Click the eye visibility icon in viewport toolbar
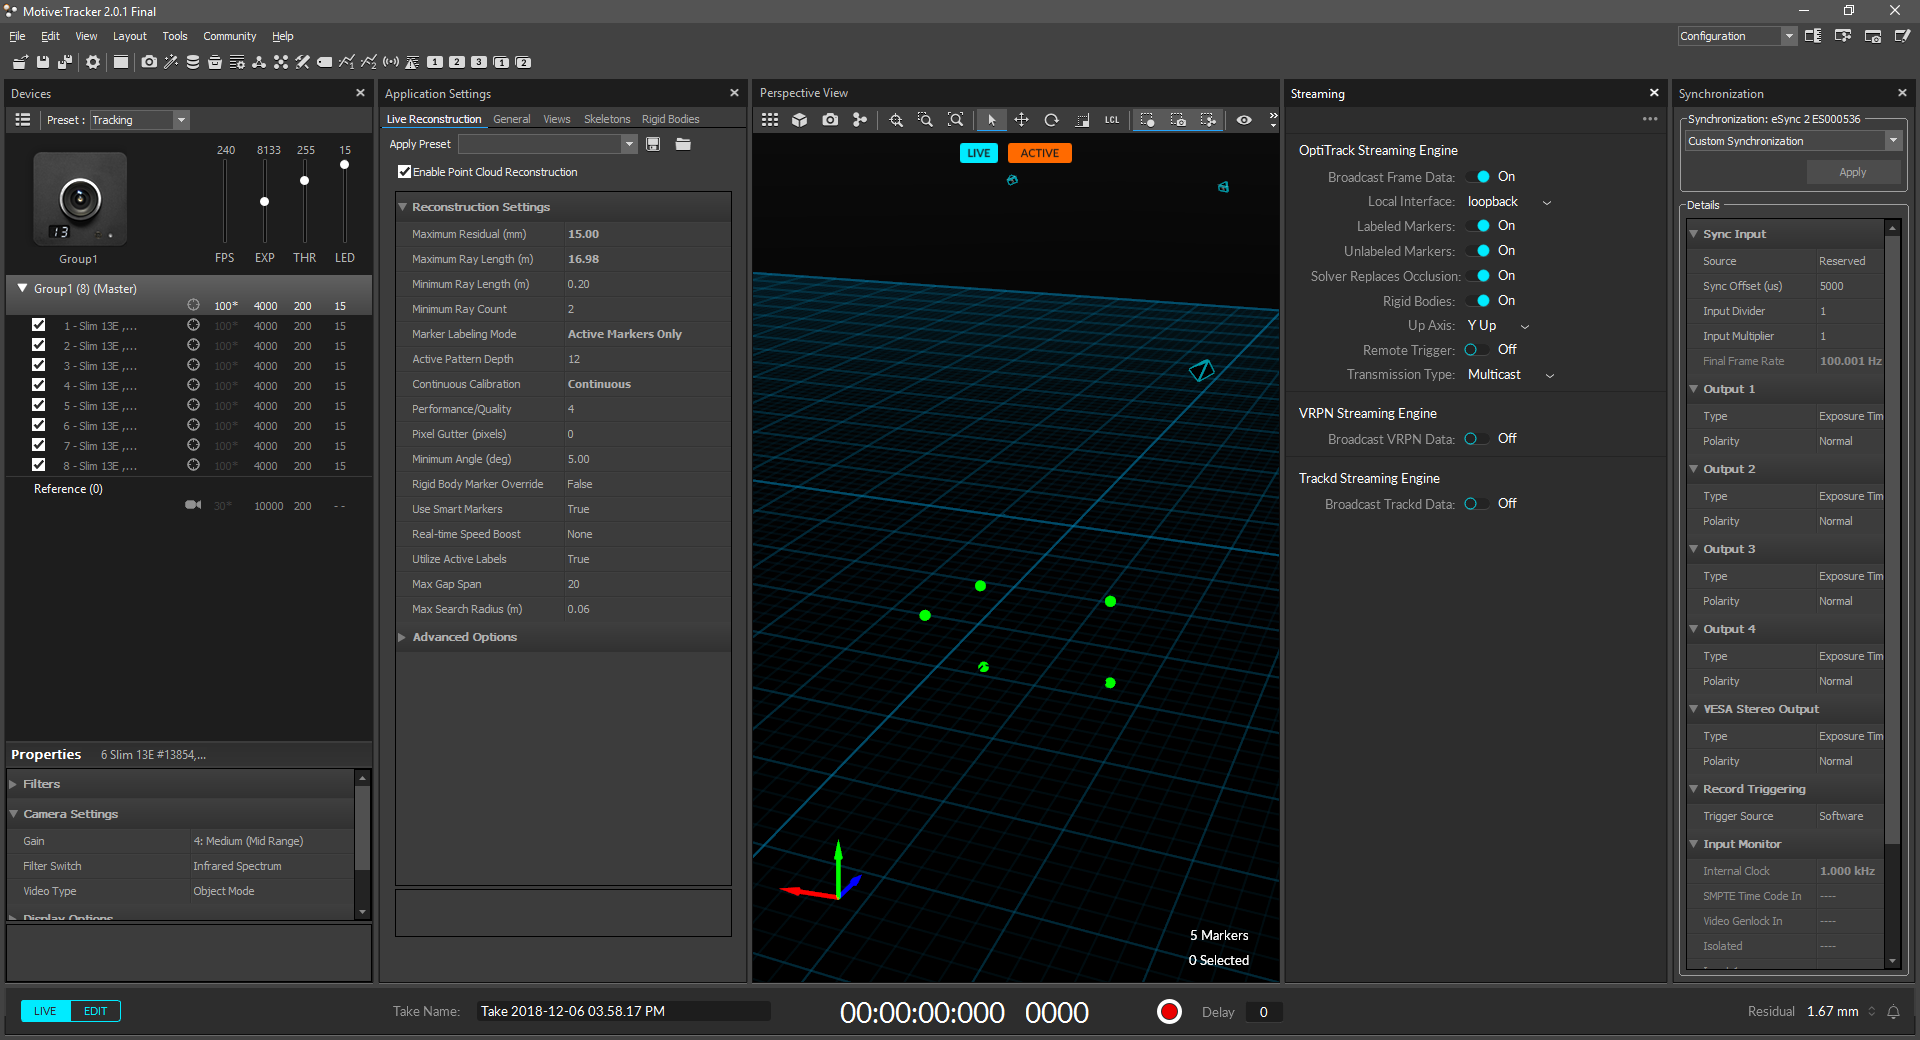1920x1040 pixels. tap(1244, 120)
